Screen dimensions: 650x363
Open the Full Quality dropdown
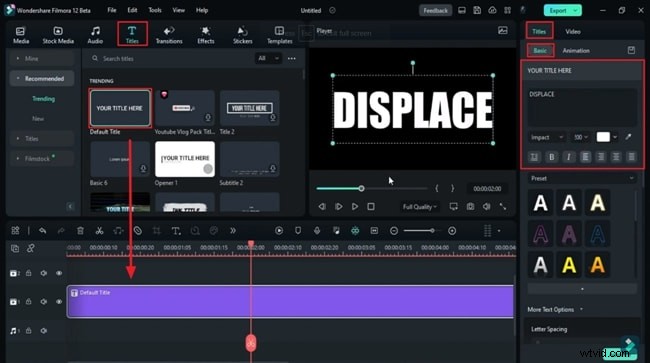pyautogui.click(x=420, y=206)
